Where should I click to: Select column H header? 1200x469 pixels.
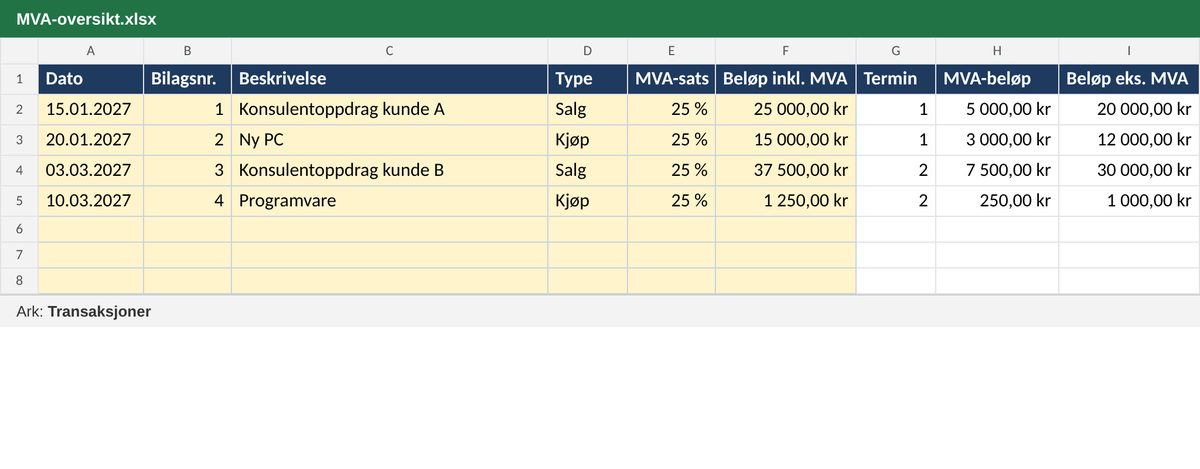(997, 51)
